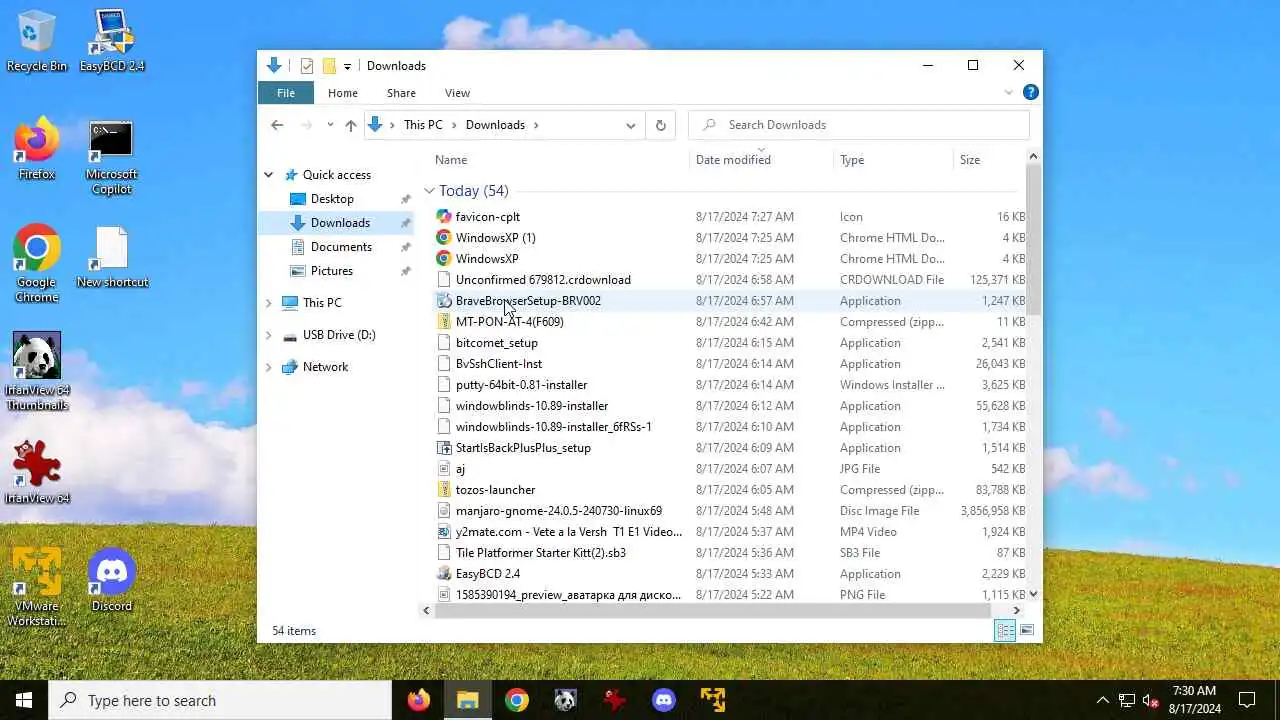
Task: Launch Google Chrome desktop shortcut
Action: (x=37, y=263)
